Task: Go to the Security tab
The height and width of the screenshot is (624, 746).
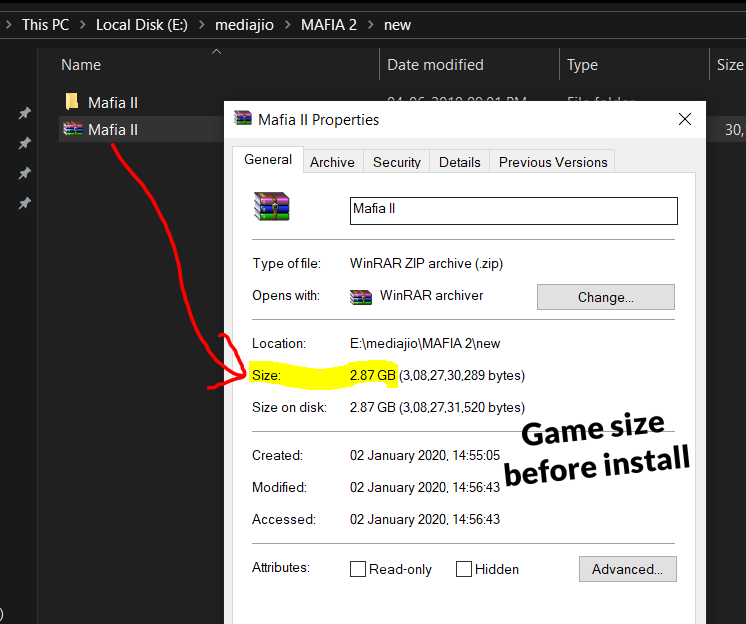Action: [397, 162]
